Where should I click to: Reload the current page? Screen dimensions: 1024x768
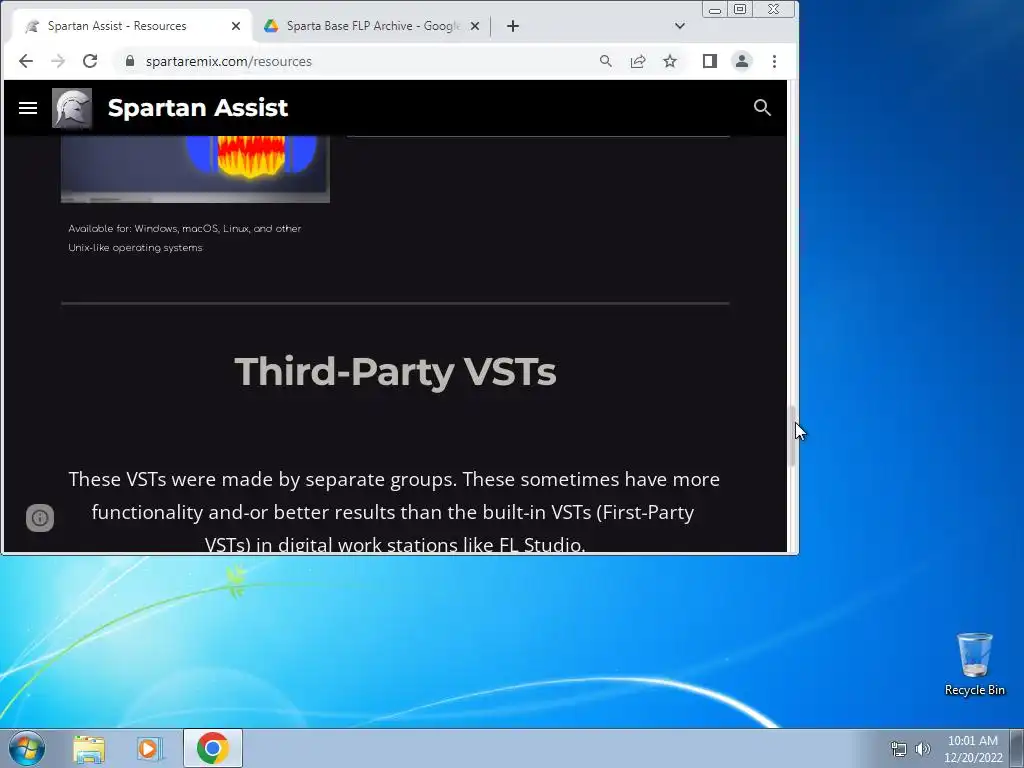pos(90,61)
